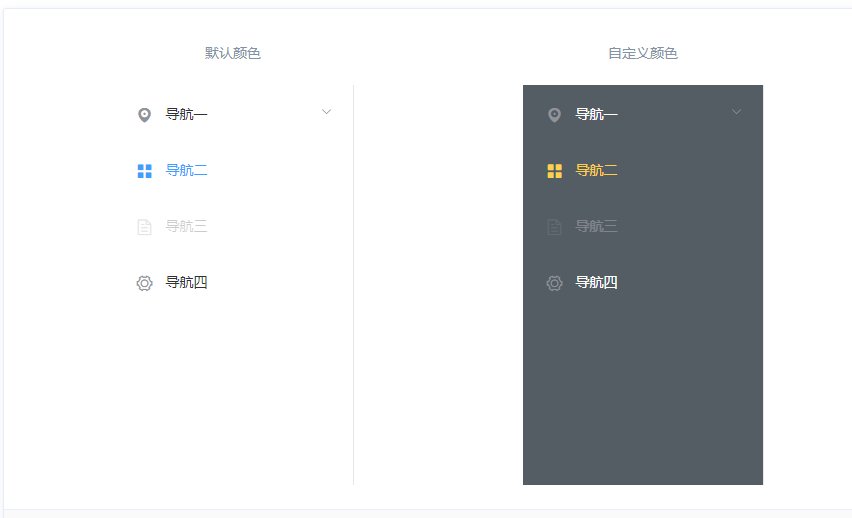852x518 pixels.
Task: Click the 默认颜色 heading
Action: coord(233,53)
